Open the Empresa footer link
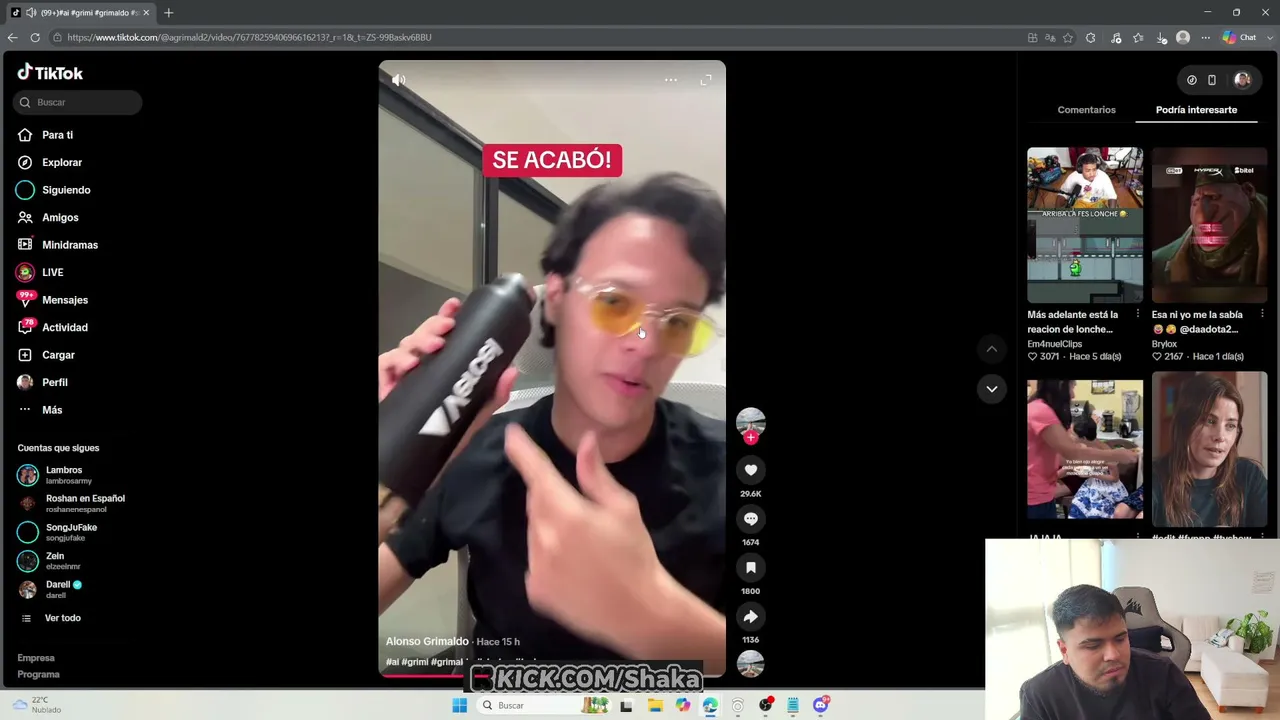The height and width of the screenshot is (720, 1280). pyautogui.click(x=36, y=658)
